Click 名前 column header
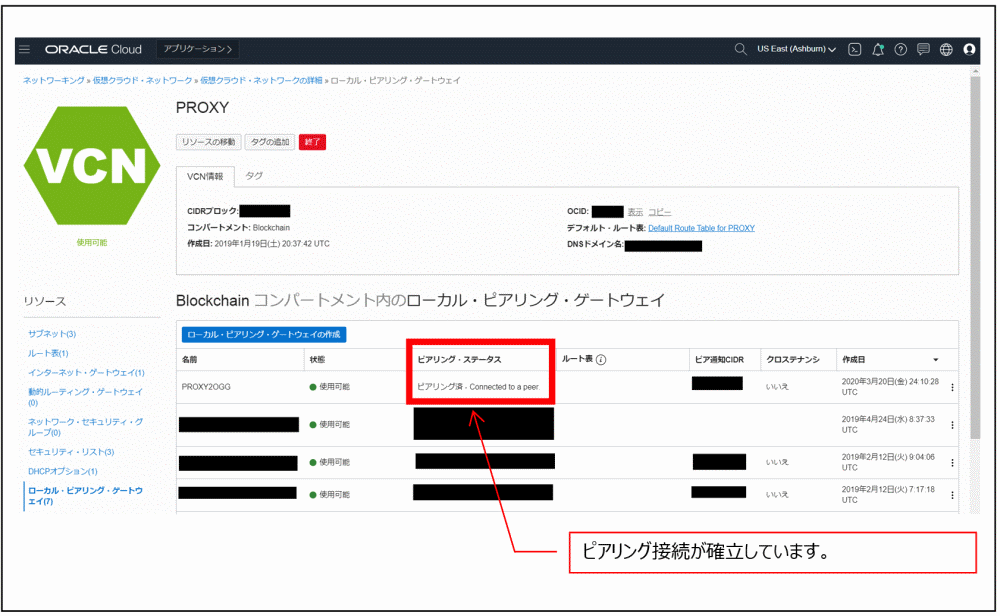Image resolution: width=1000 pixels, height=616 pixels. pos(189,360)
